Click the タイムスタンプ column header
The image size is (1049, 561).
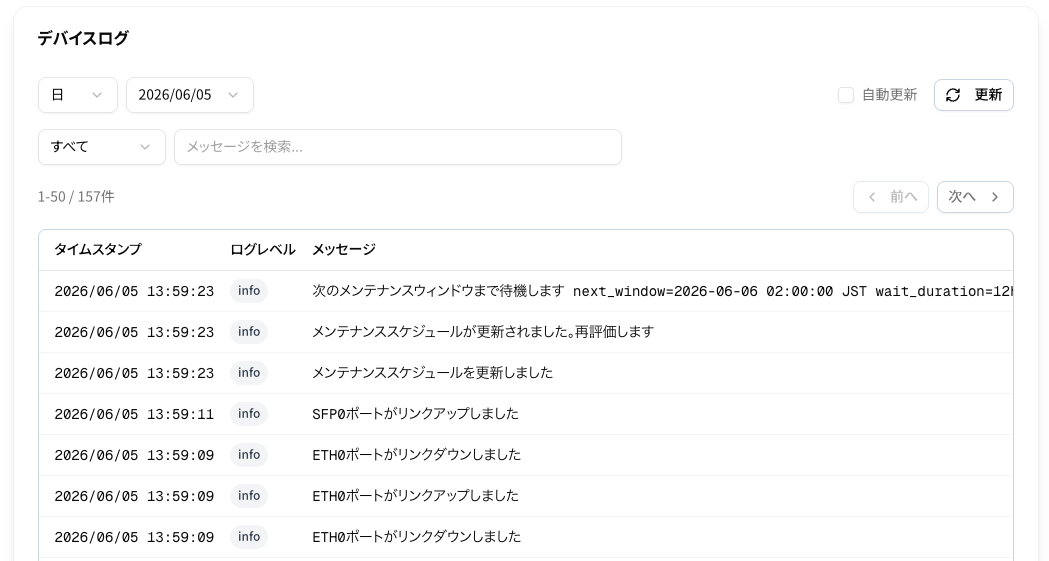tap(98, 249)
